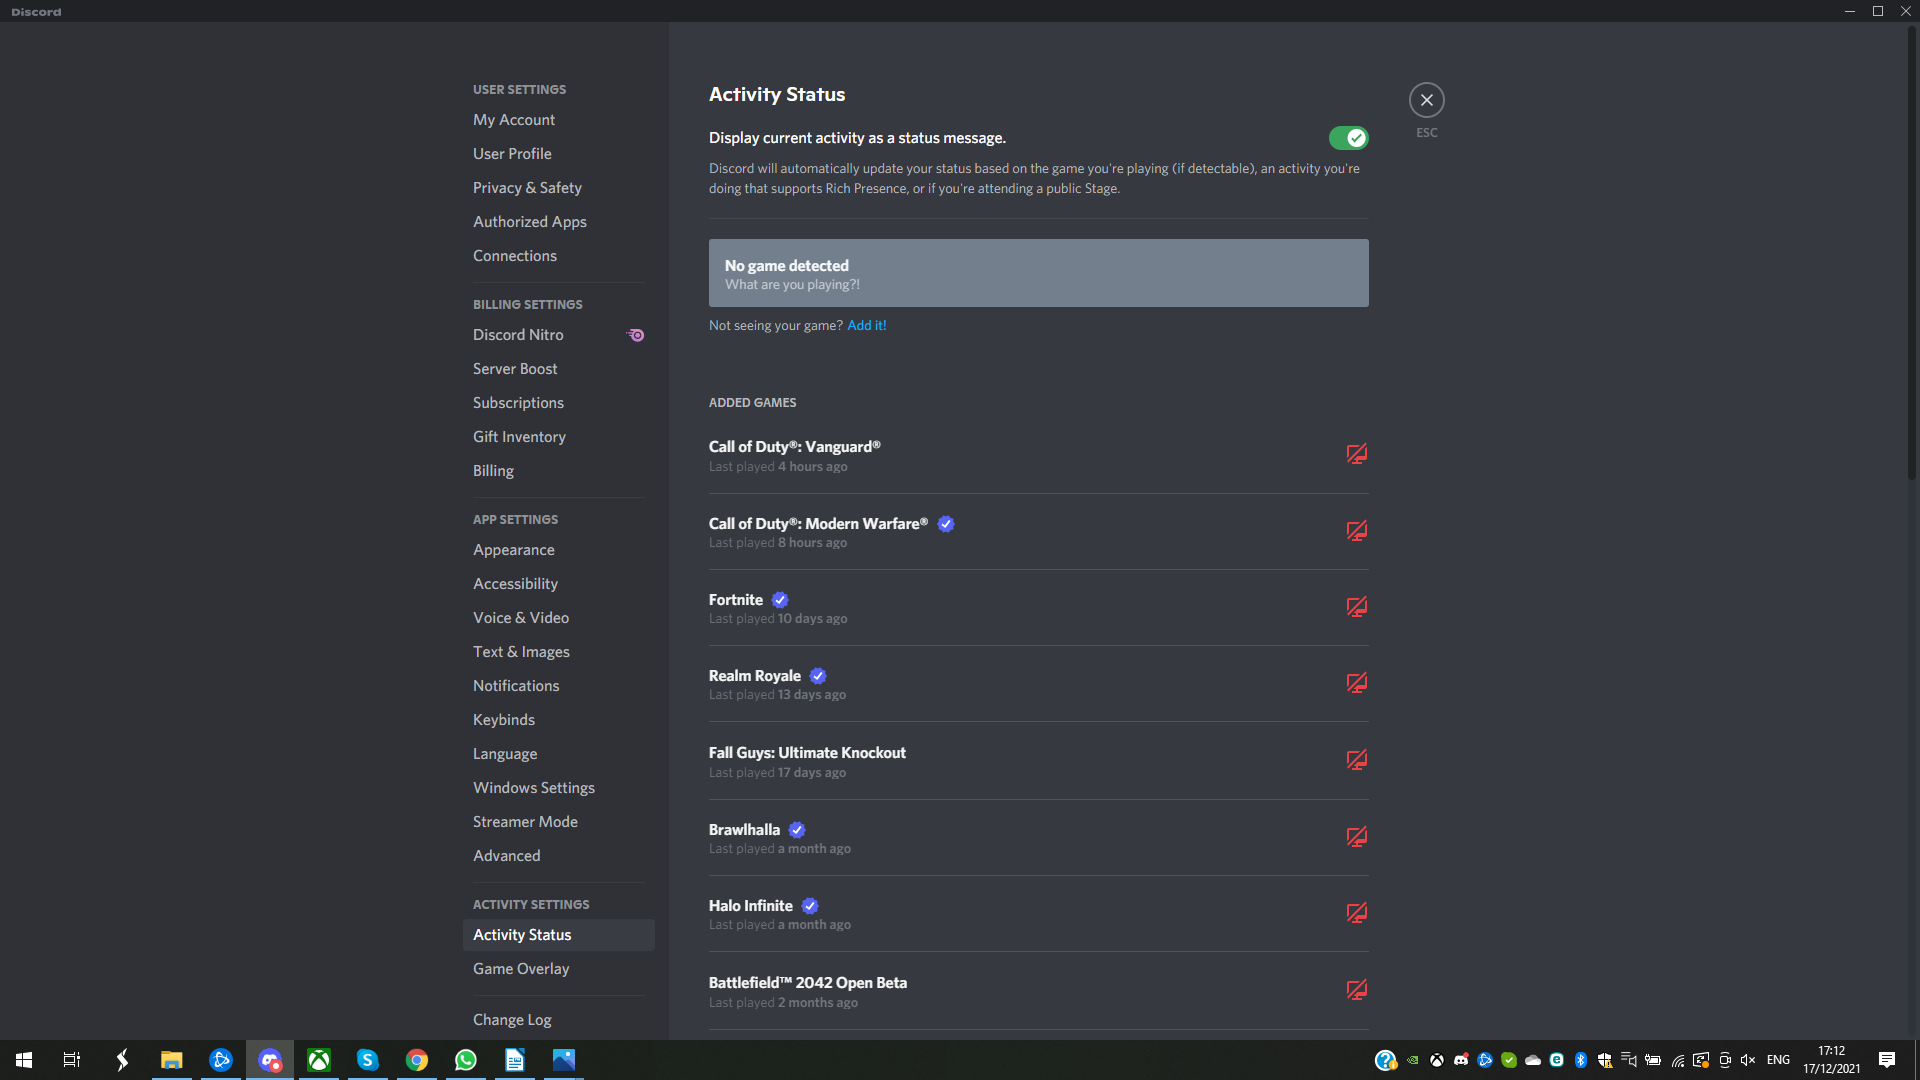Screen dimensions: 1920x1080
Task: Click the overlay icon for Battlefield 2042 Open Beta
Action: point(1357,990)
